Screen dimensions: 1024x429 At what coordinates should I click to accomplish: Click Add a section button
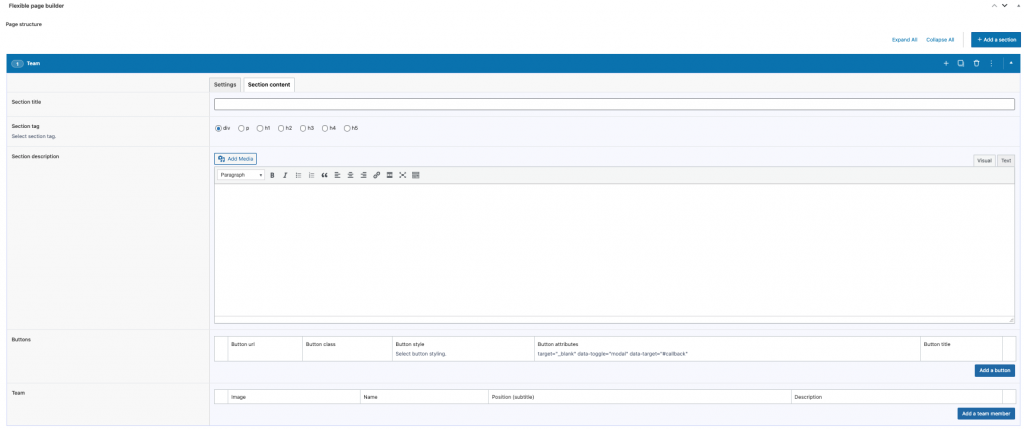point(996,40)
